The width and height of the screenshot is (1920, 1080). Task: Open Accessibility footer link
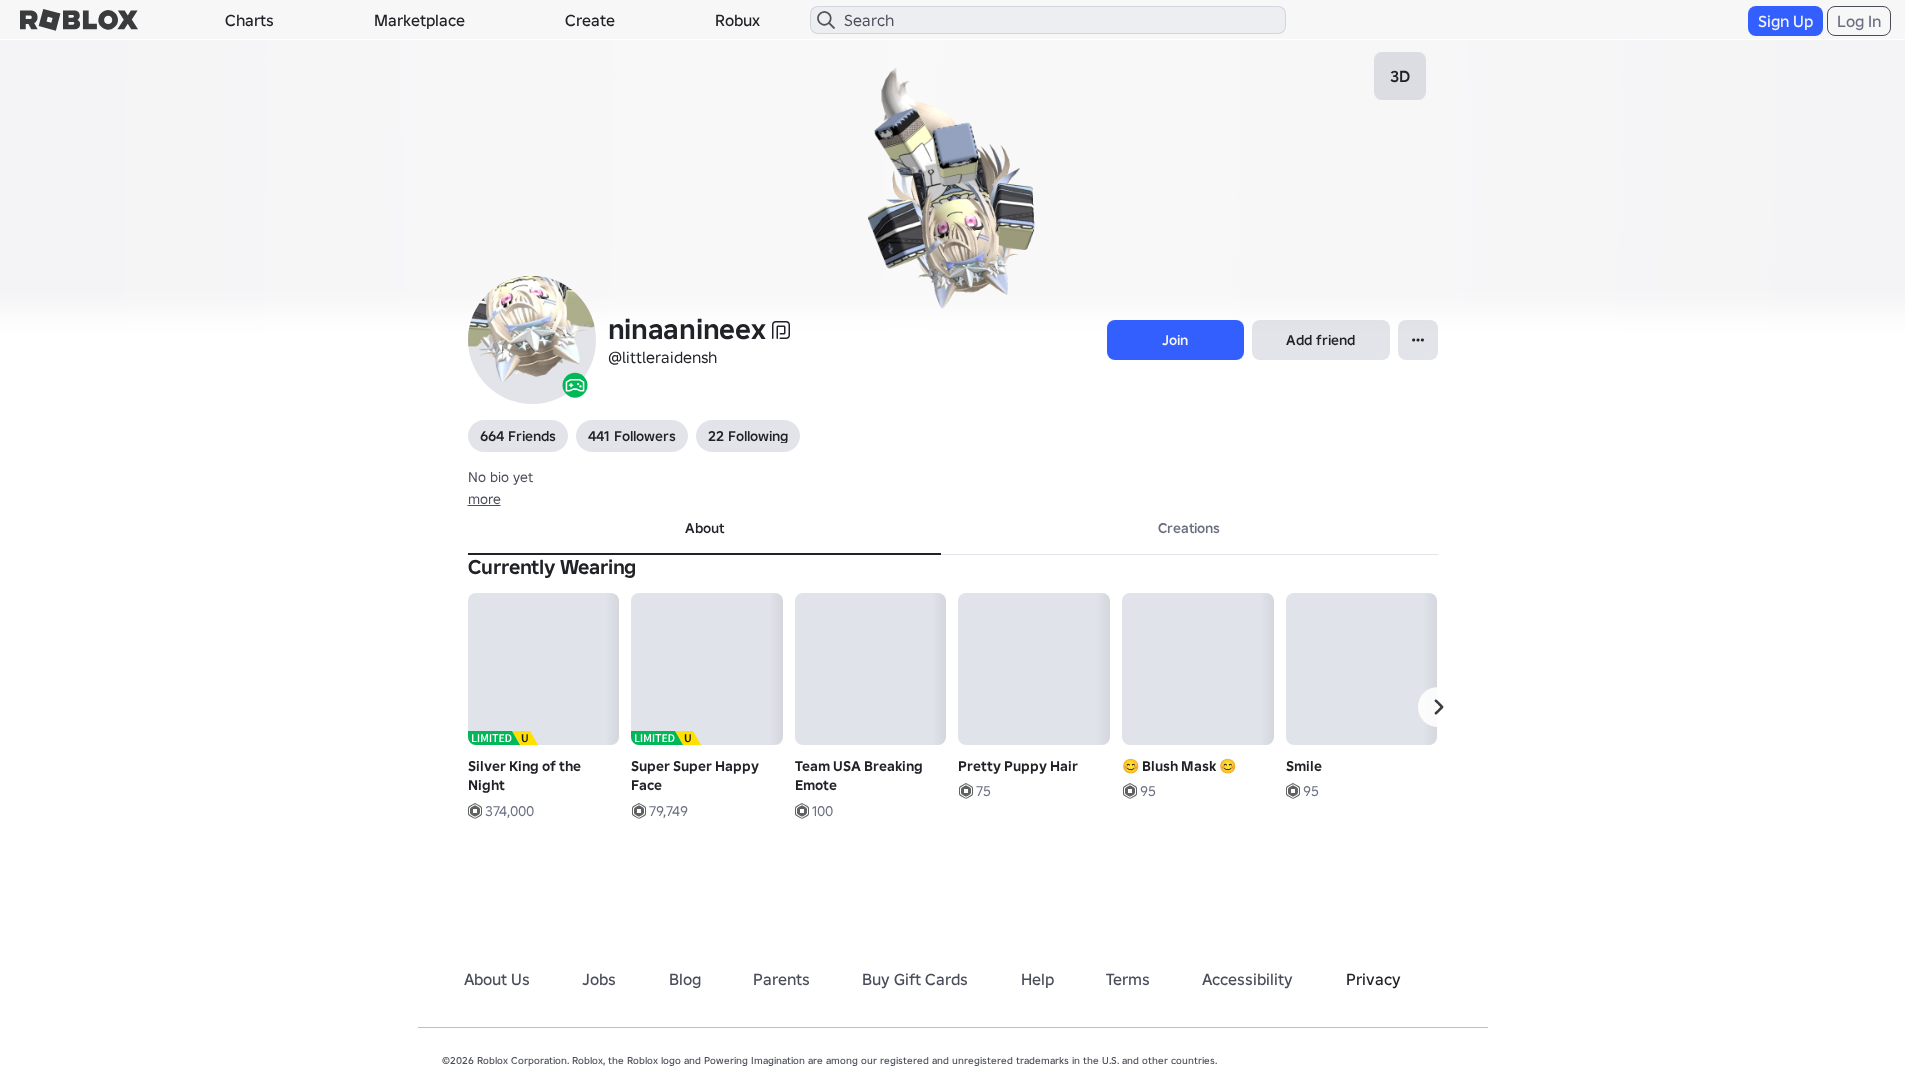pos(1247,980)
